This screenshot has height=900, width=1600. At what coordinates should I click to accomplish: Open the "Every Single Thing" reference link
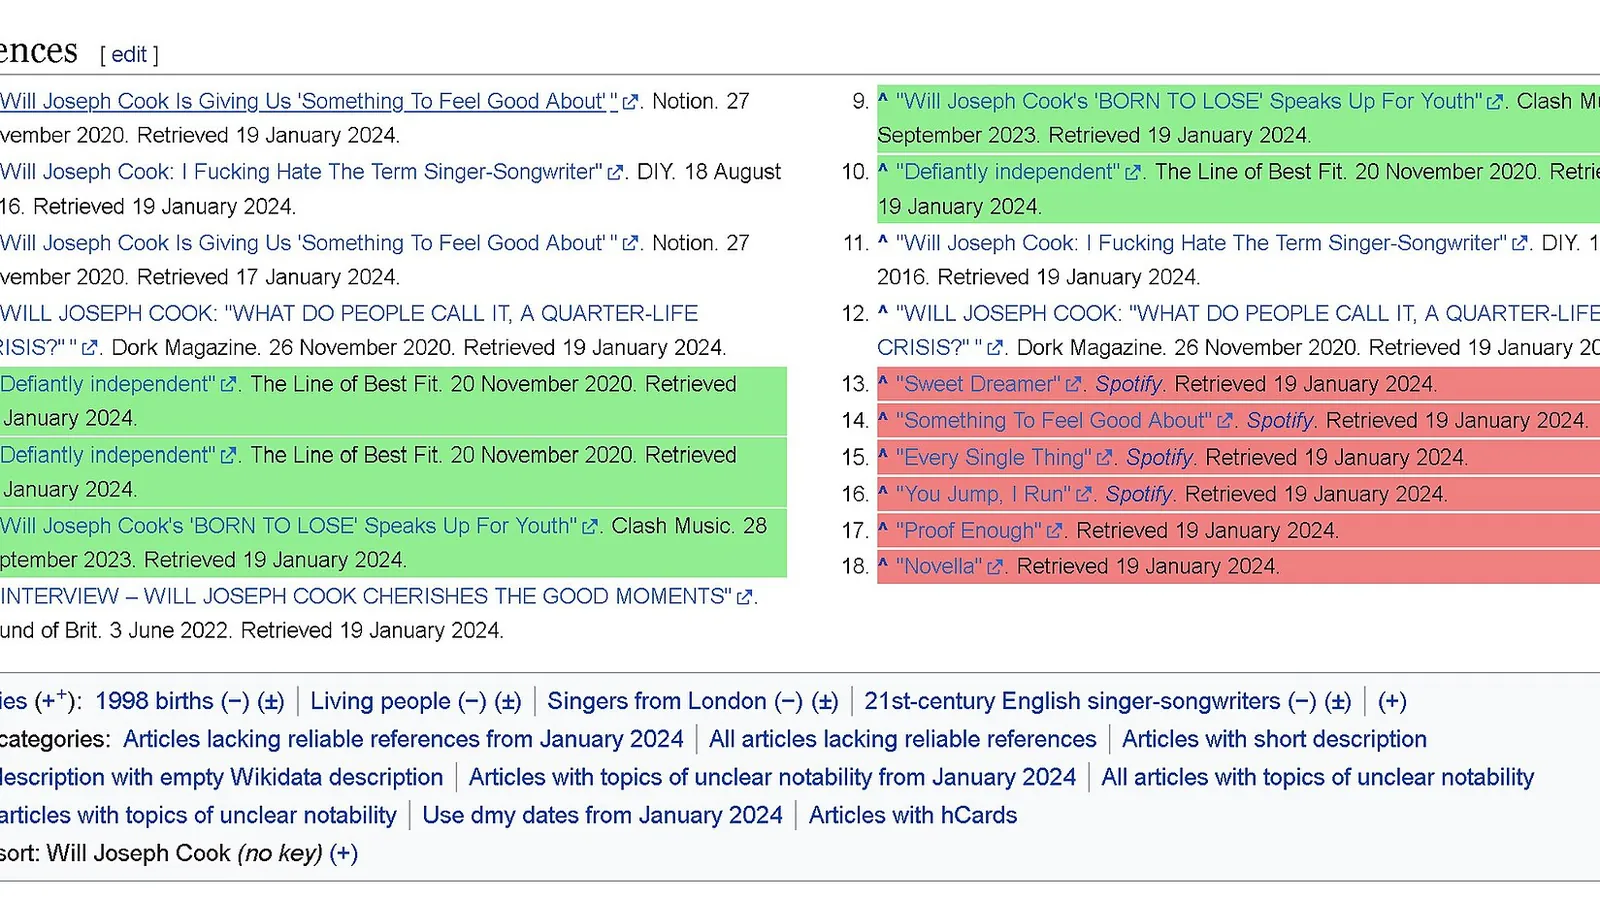click(x=1004, y=457)
